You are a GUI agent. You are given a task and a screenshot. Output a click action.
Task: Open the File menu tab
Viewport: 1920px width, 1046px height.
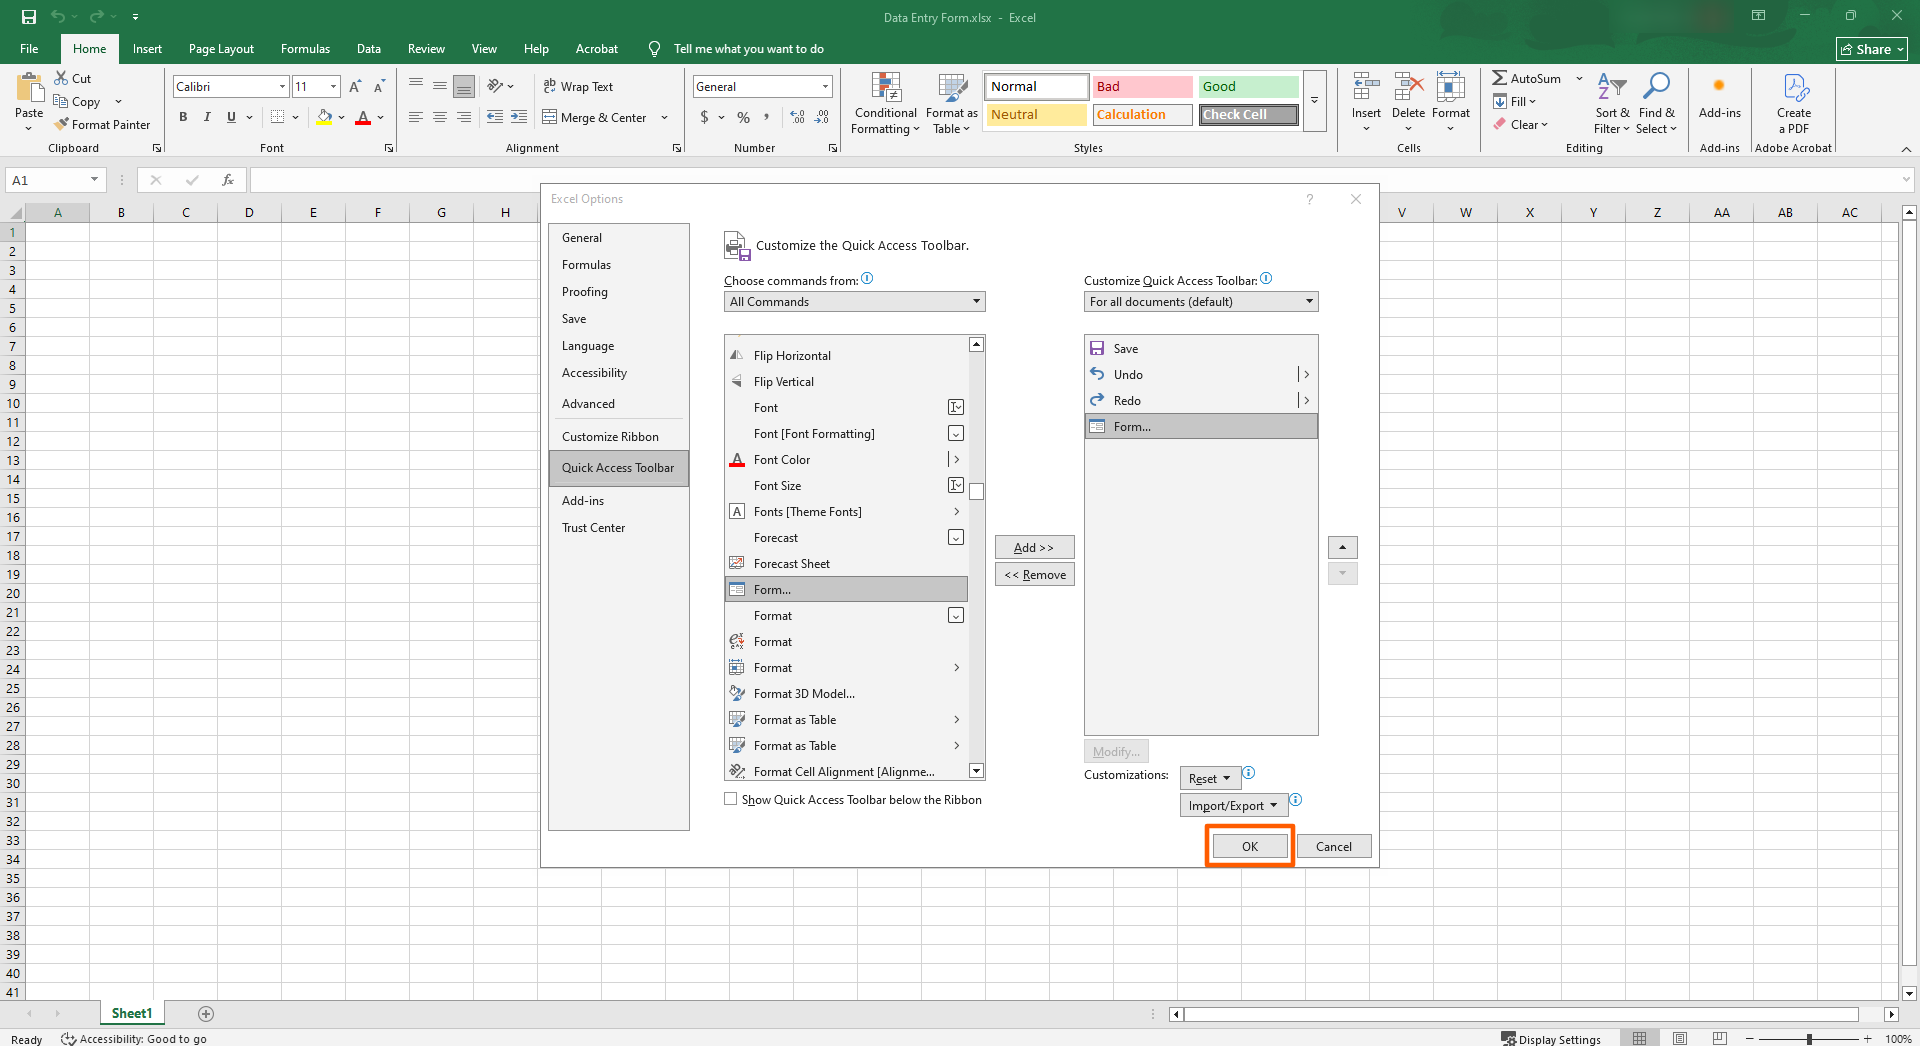pyautogui.click(x=29, y=49)
